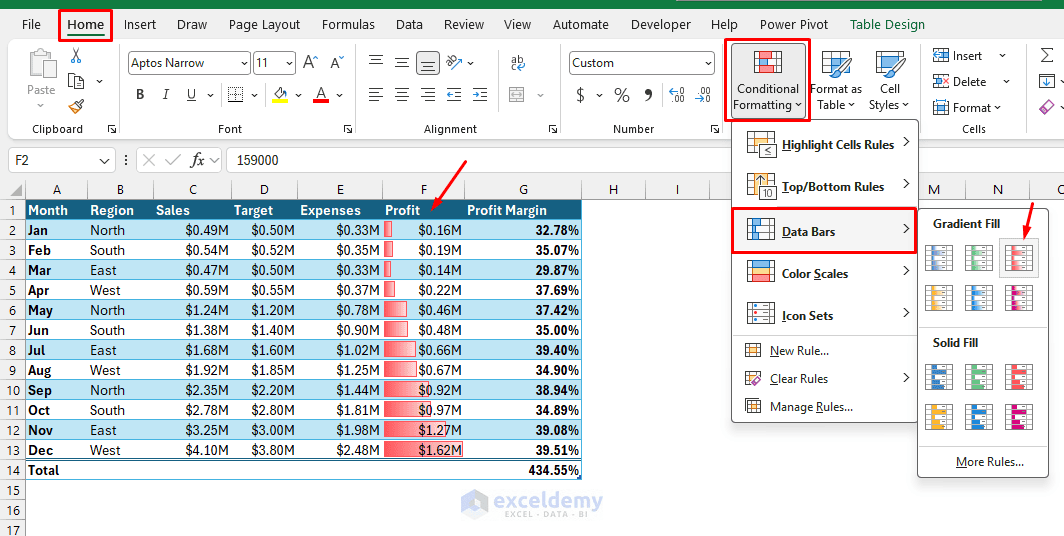
Task: Click Increase Indent icon
Action: point(480,94)
